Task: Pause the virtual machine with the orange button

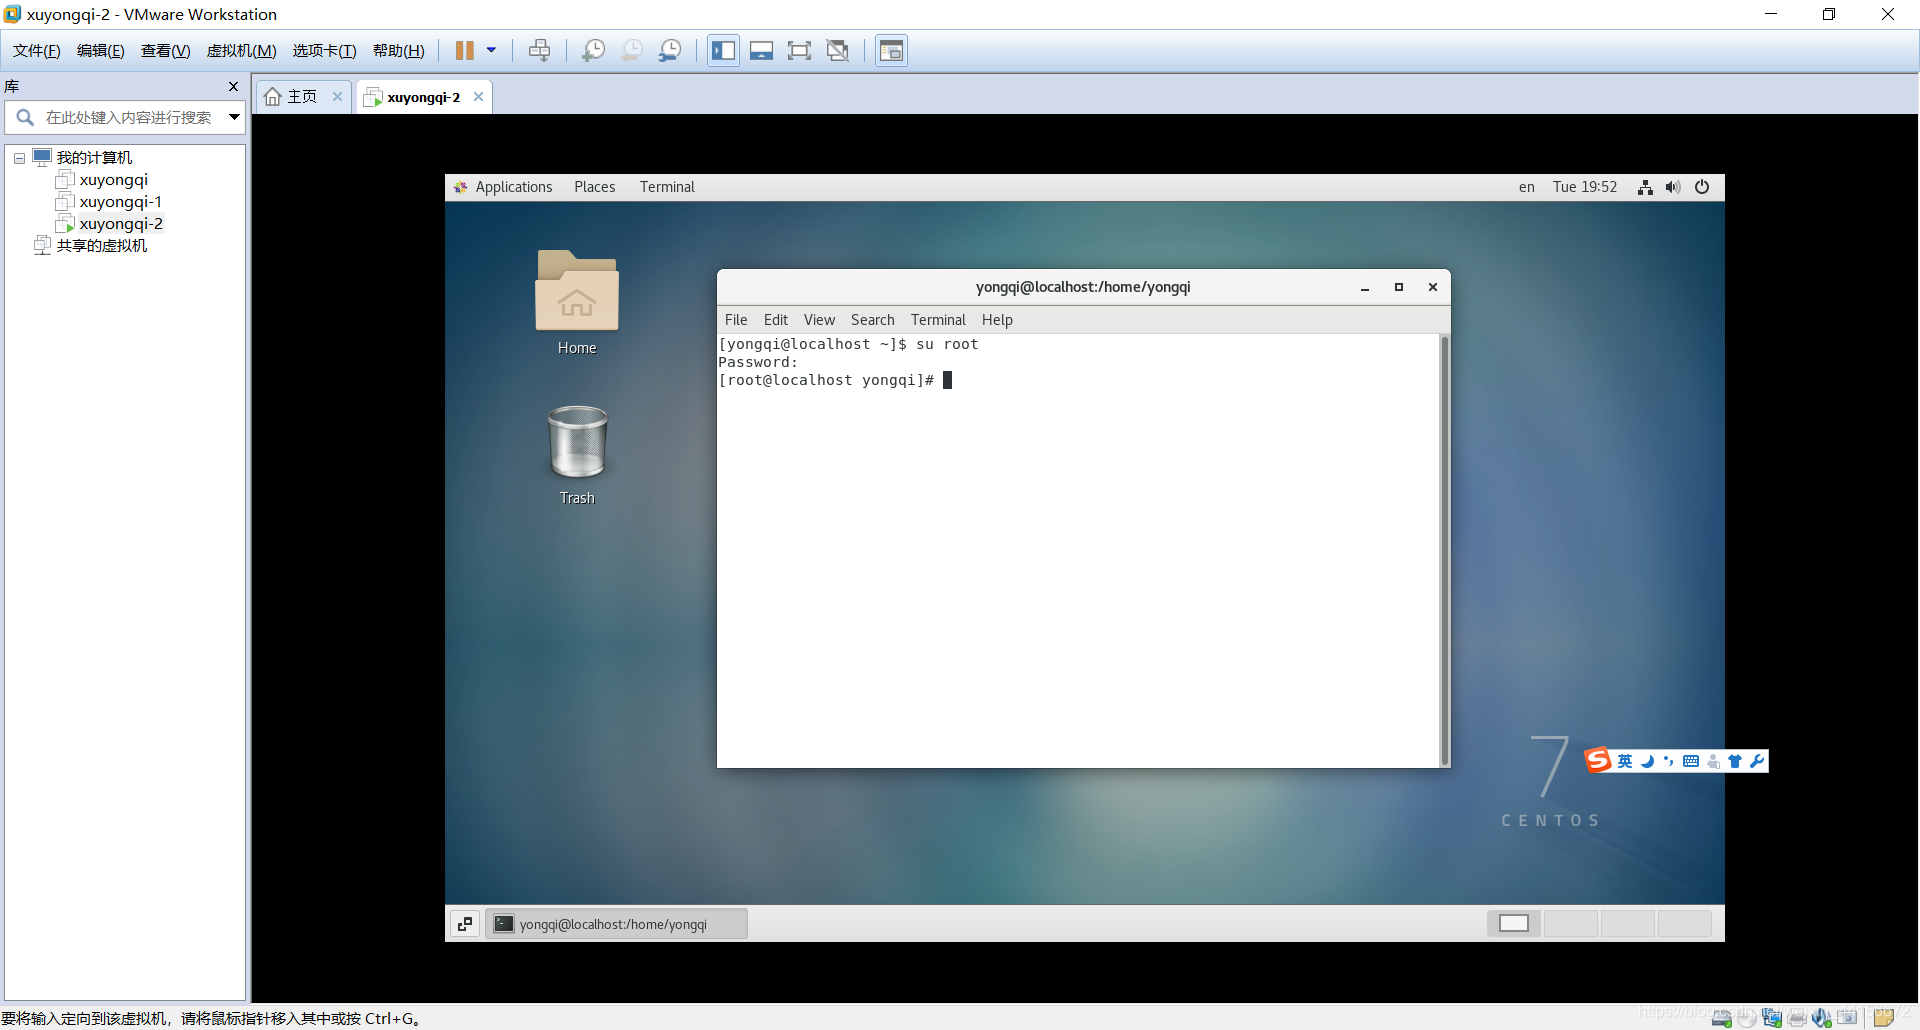Action: (x=465, y=50)
